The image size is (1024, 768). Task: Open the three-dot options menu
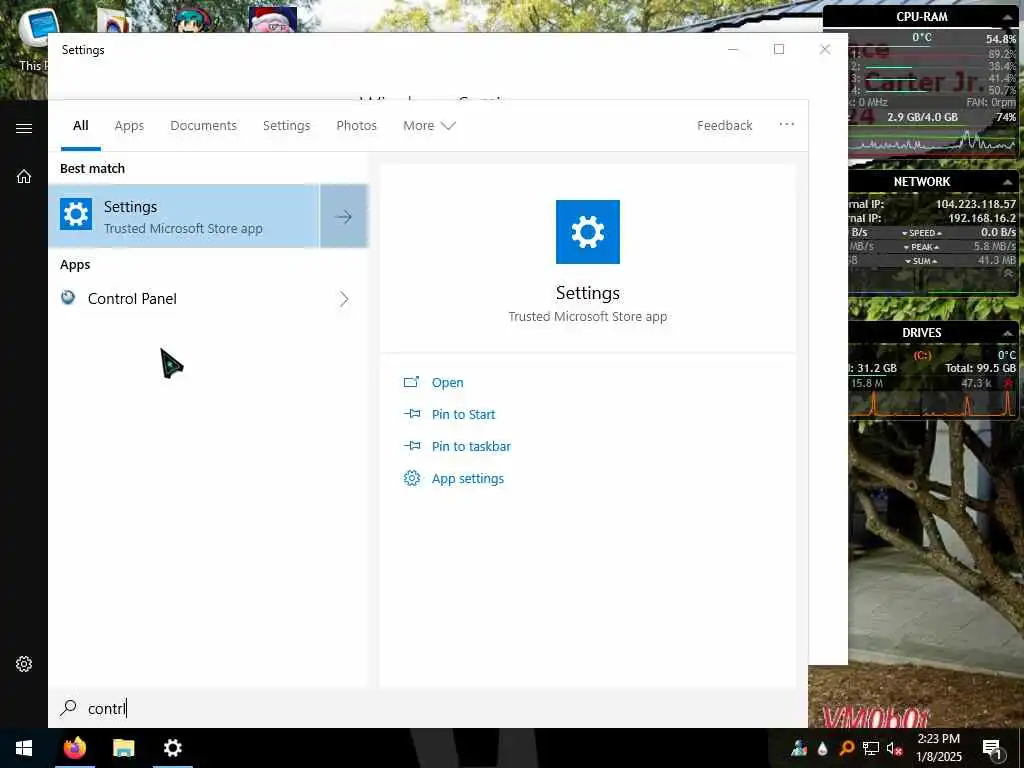[786, 124]
